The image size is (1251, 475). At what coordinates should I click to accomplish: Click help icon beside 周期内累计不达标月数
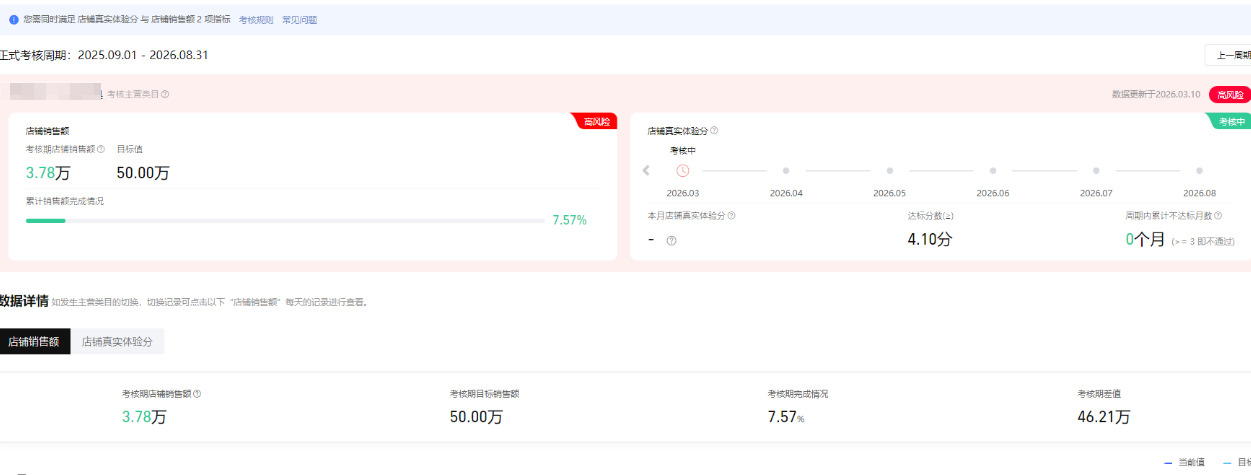click(x=1219, y=215)
